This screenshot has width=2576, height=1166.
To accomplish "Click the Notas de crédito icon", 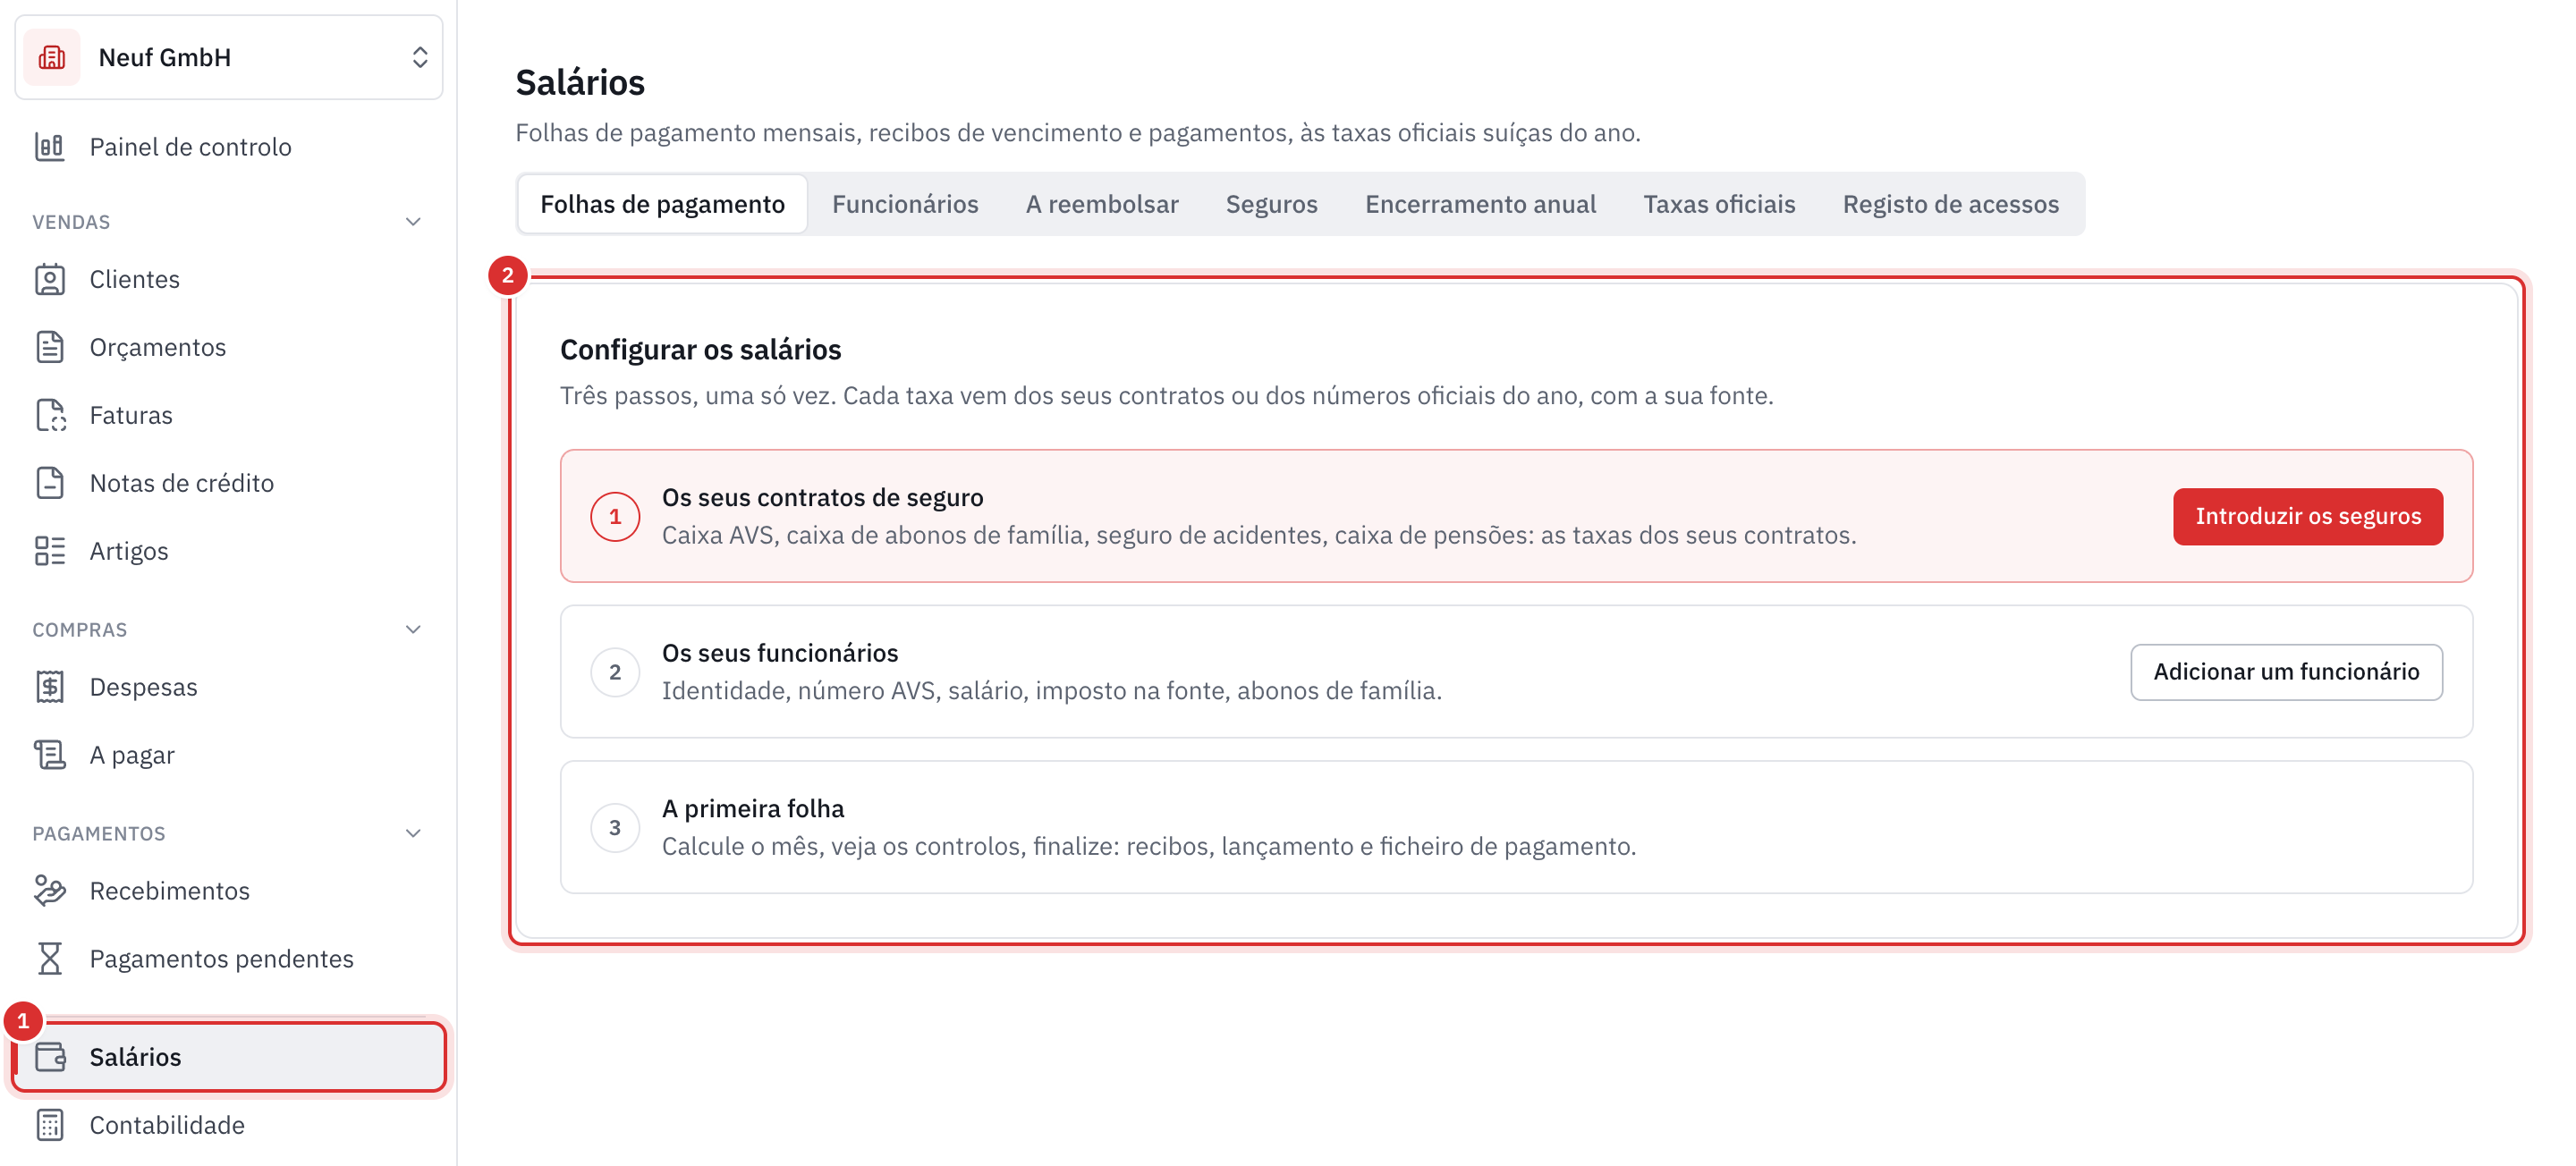I will 50,483.
